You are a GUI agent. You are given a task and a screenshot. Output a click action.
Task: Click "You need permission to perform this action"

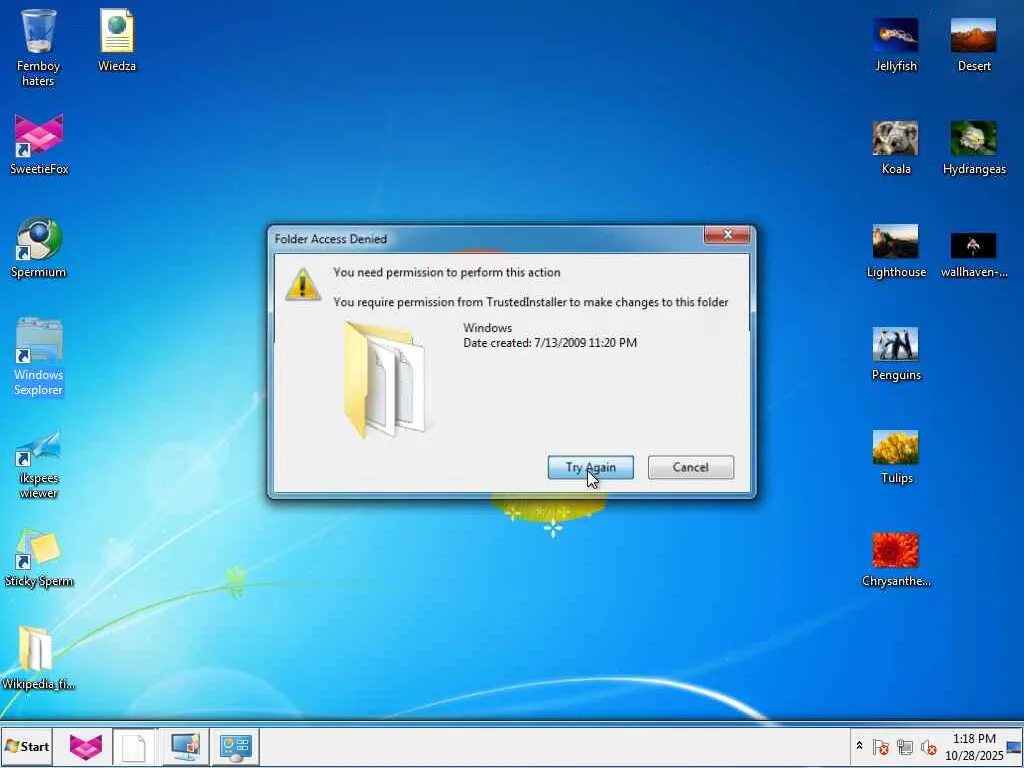(447, 272)
